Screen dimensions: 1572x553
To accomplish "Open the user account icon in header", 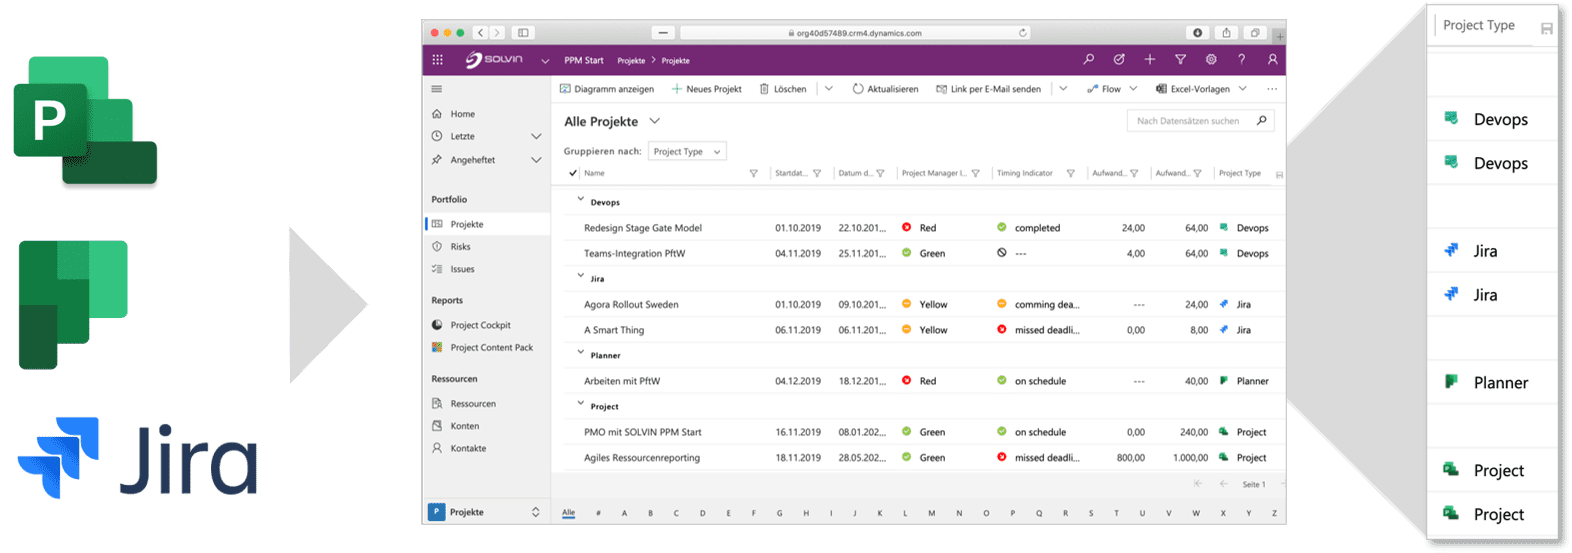I will pos(1272,60).
